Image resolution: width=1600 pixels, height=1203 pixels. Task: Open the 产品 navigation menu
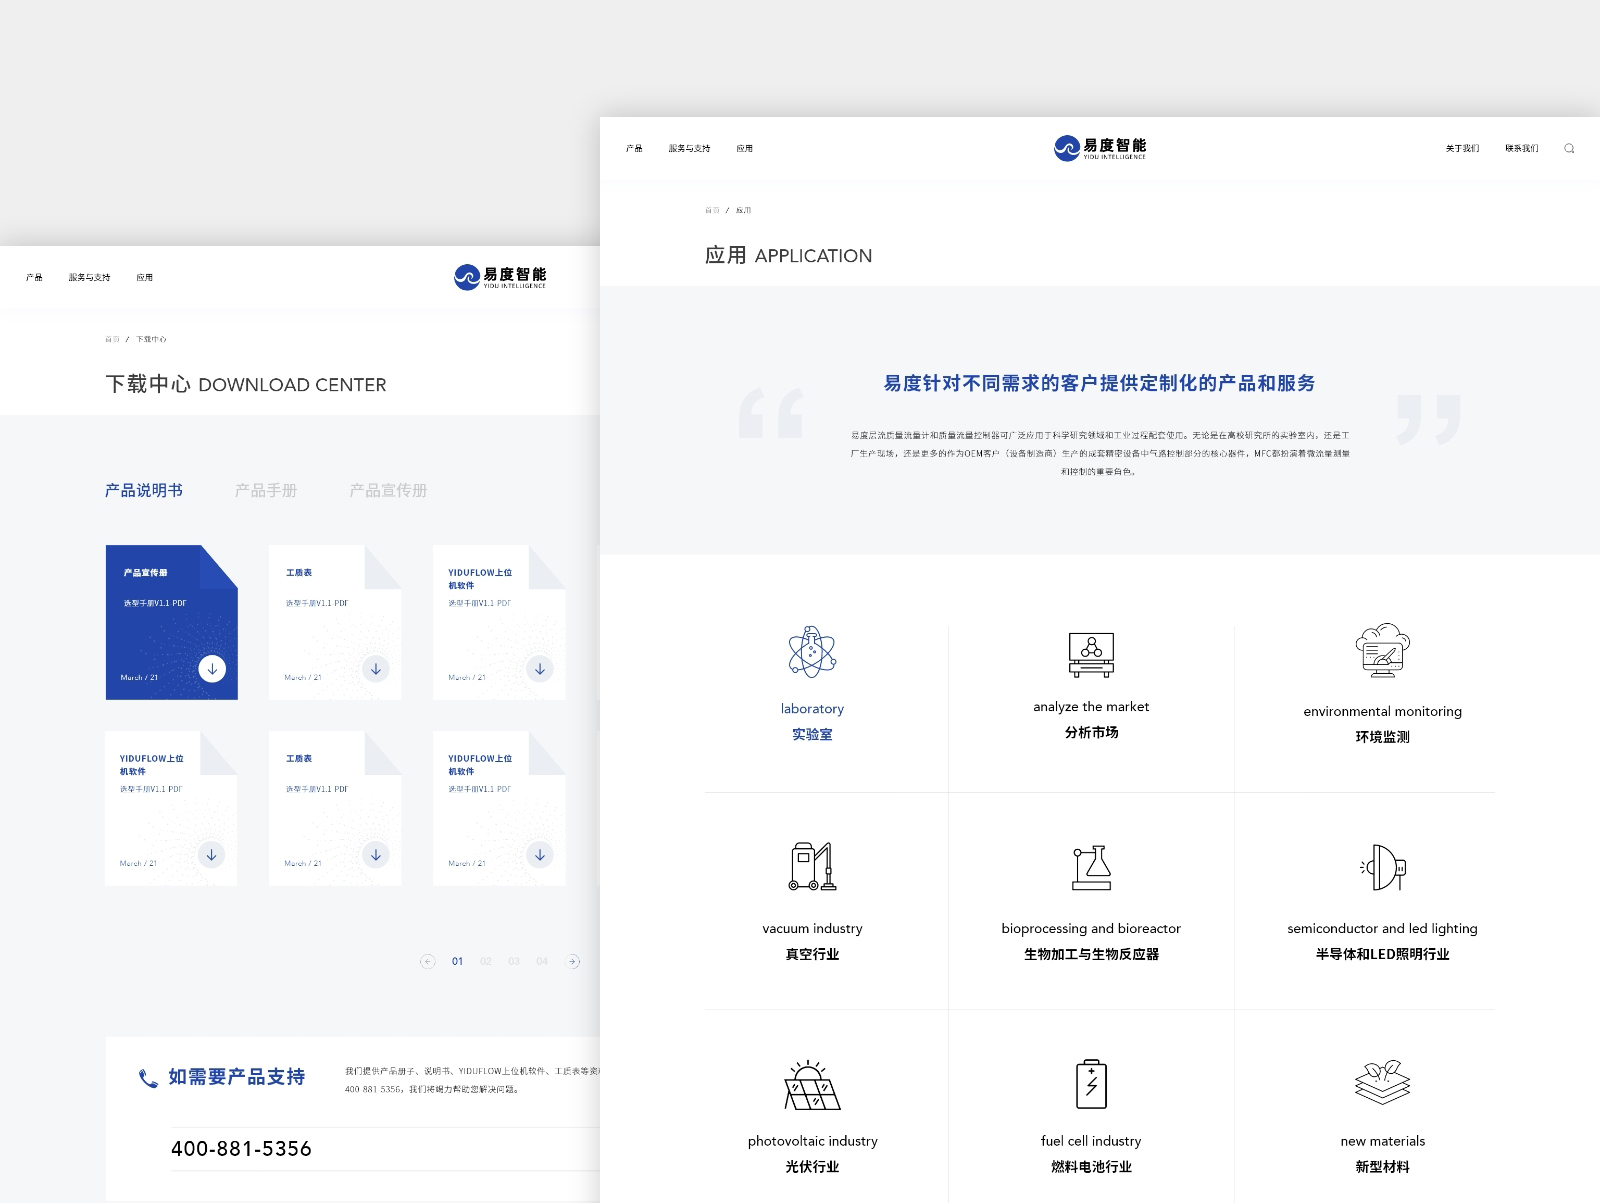coord(632,147)
